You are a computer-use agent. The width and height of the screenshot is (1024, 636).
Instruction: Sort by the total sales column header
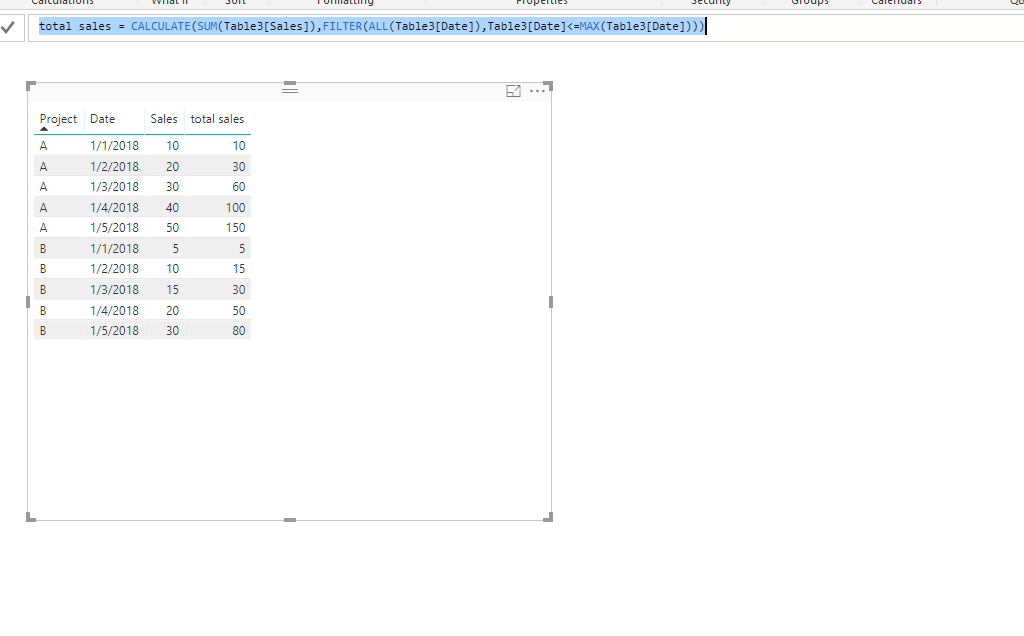click(217, 119)
